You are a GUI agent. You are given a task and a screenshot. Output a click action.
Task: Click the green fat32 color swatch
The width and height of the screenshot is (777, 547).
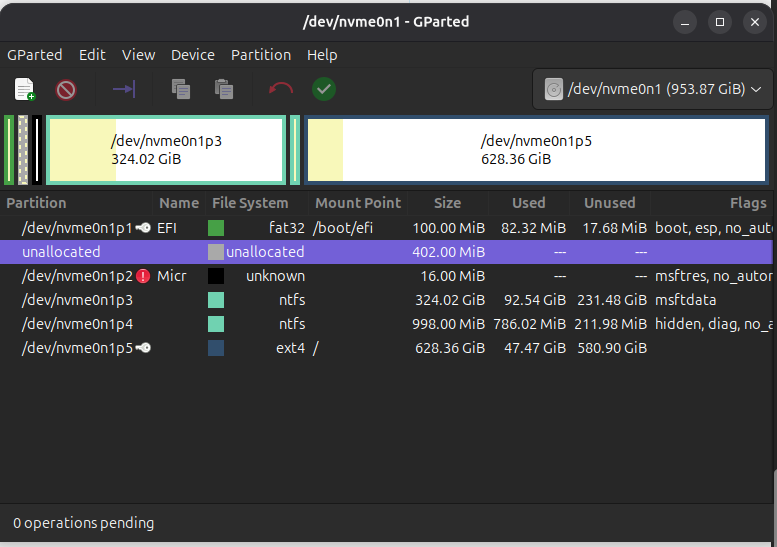point(216,228)
